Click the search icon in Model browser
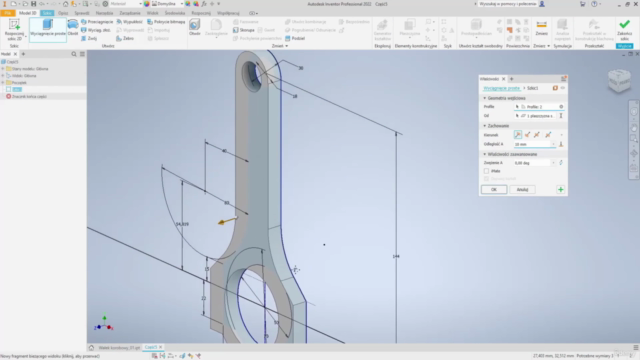640x360 pixels. pyautogui.click(x=74, y=54)
